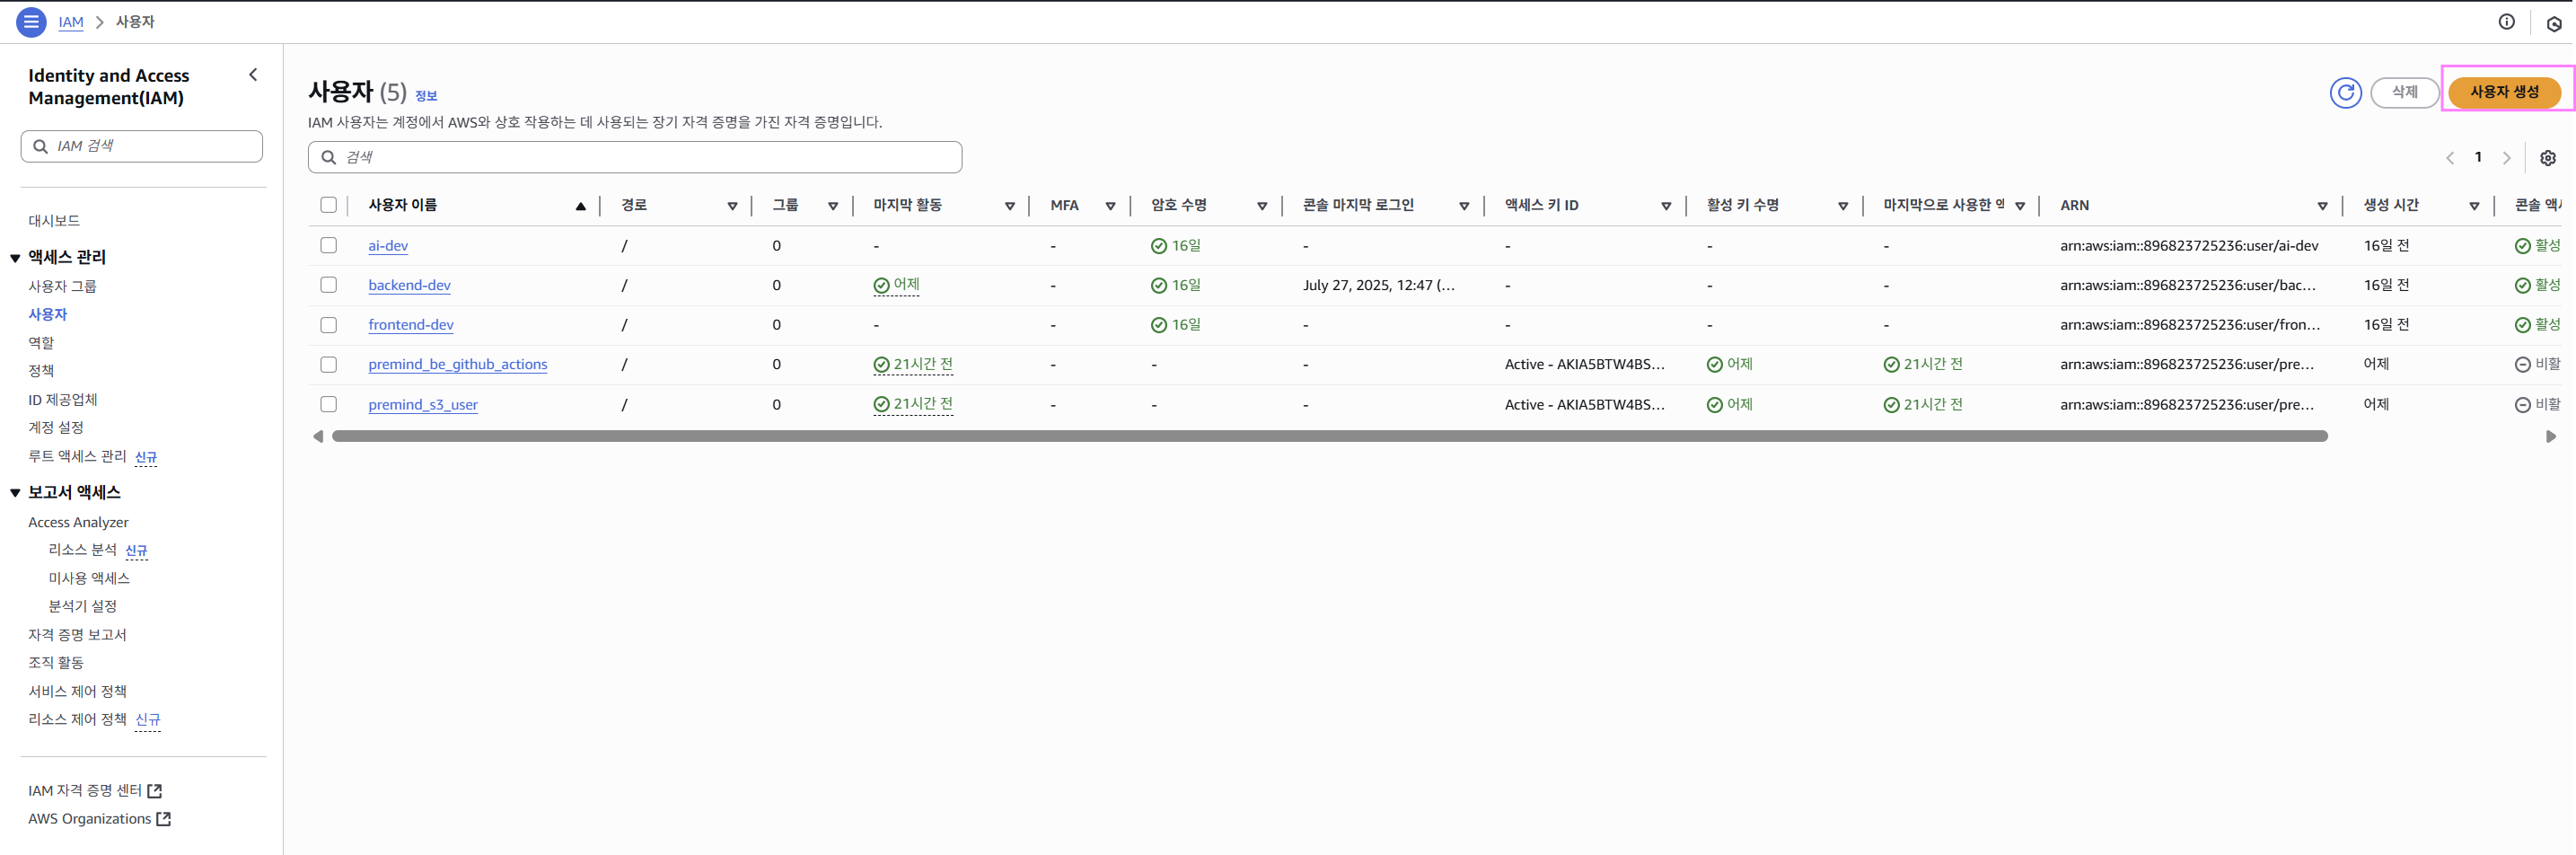Viewport: 2576px width, 855px height.
Task: Select the backend-dev user checkbox
Action: click(x=328, y=285)
